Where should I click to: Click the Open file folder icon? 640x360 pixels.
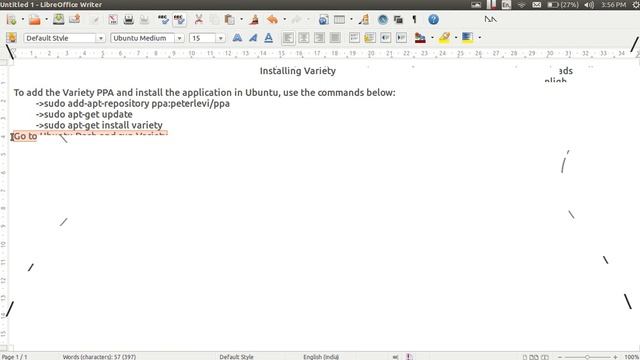coord(35,20)
